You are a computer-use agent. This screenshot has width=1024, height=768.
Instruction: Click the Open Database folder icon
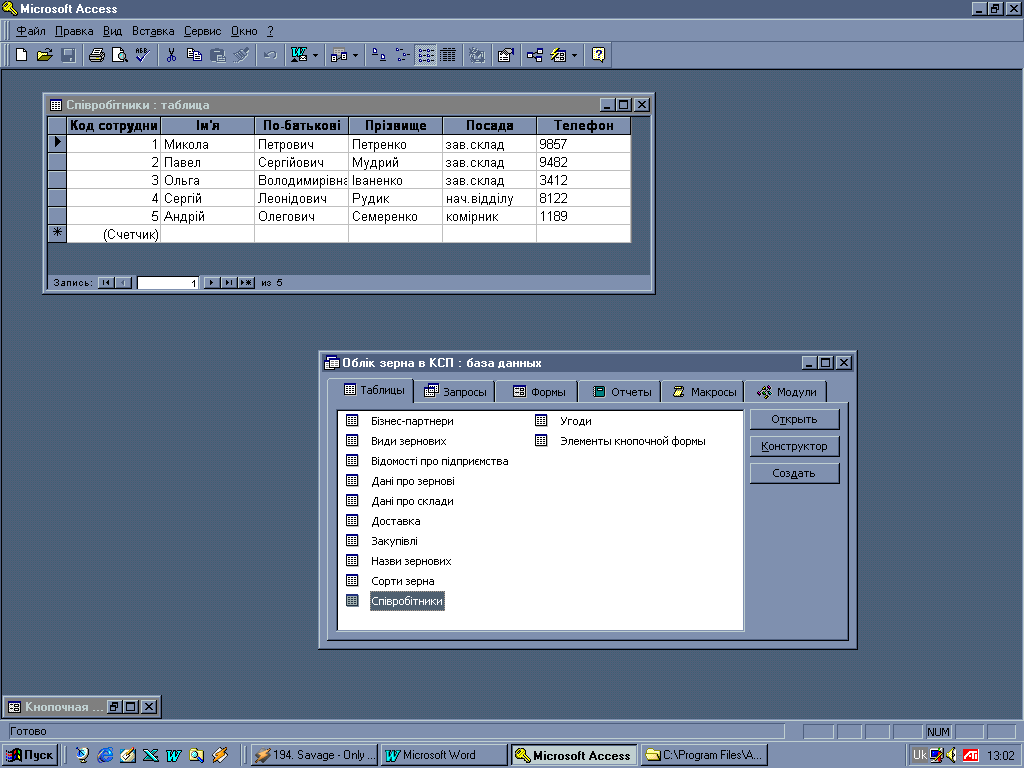tap(45, 55)
